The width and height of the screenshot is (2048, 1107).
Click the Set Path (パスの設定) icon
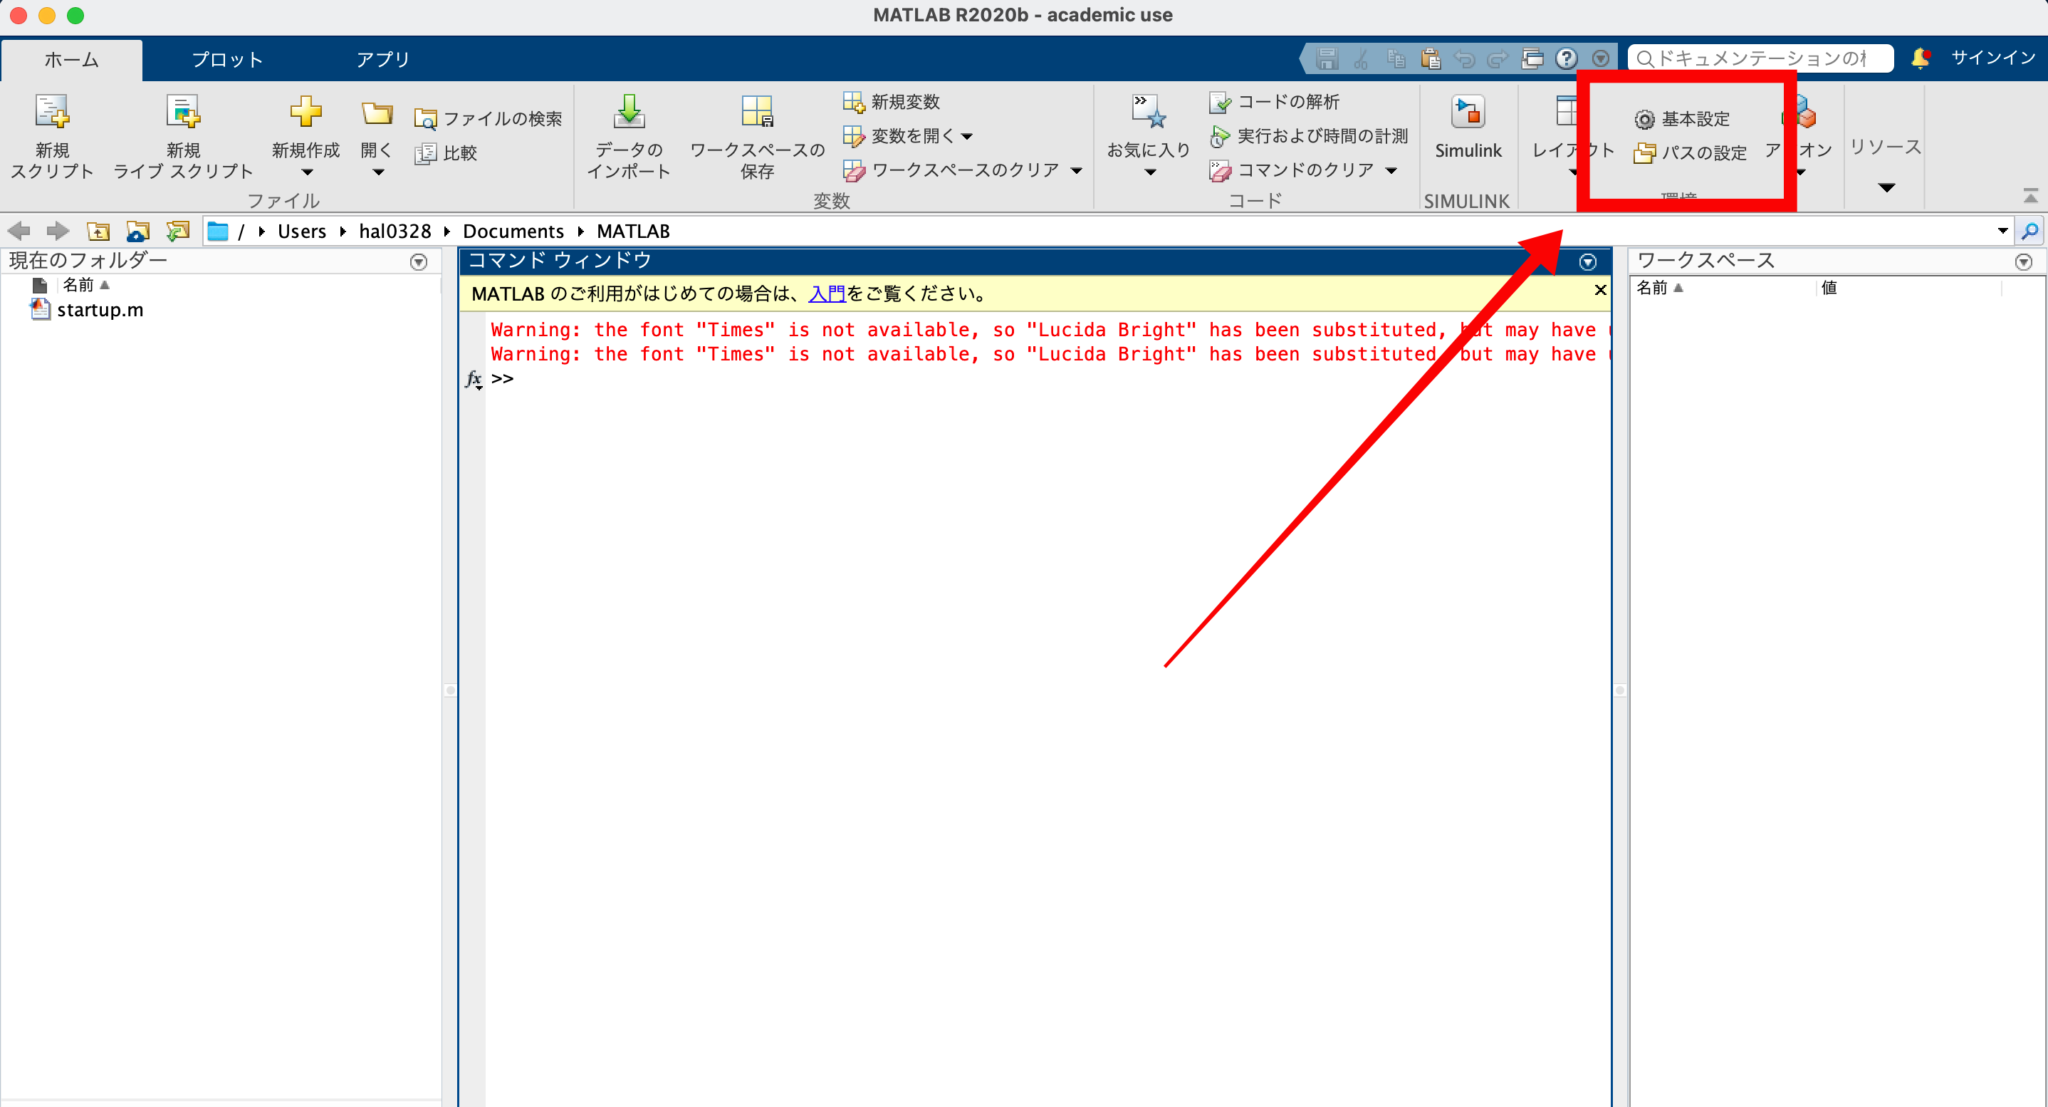(1644, 153)
